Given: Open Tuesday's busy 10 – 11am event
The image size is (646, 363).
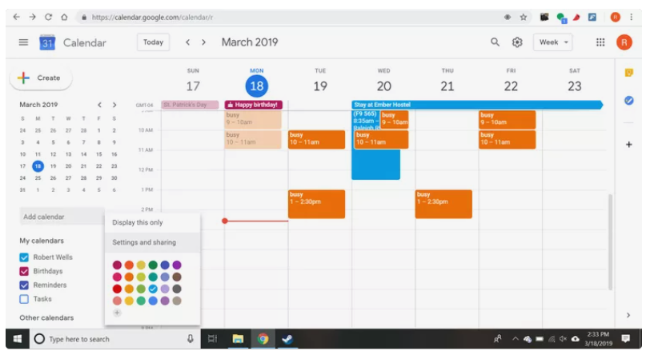Looking at the screenshot, I should (316, 140).
